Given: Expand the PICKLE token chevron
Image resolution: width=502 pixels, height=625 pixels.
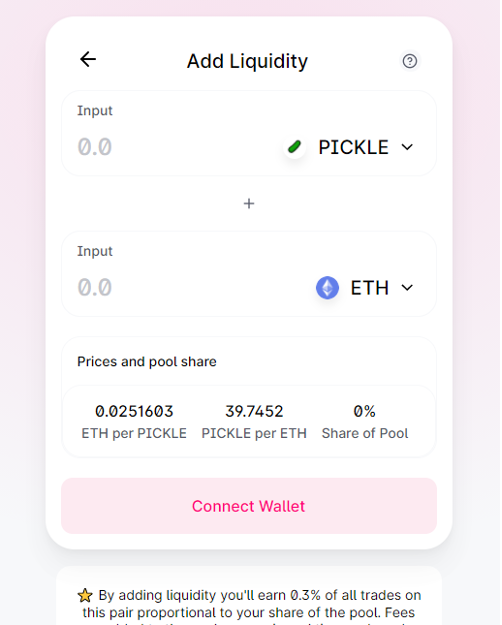Looking at the screenshot, I should pyautogui.click(x=407, y=147).
